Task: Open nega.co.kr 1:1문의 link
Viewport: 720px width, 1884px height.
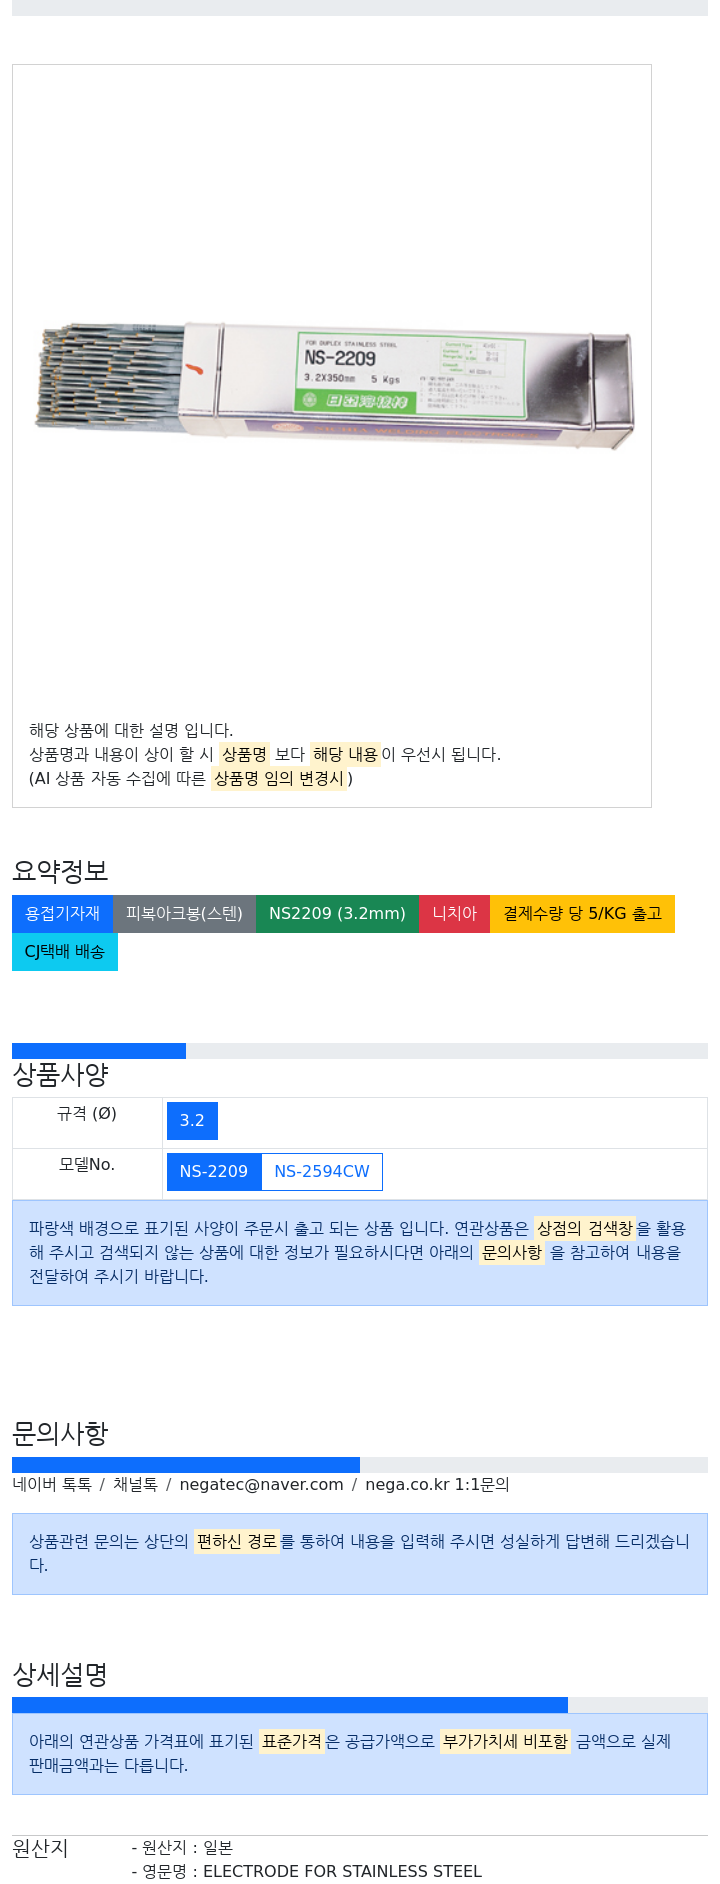Action: pos(437,1485)
